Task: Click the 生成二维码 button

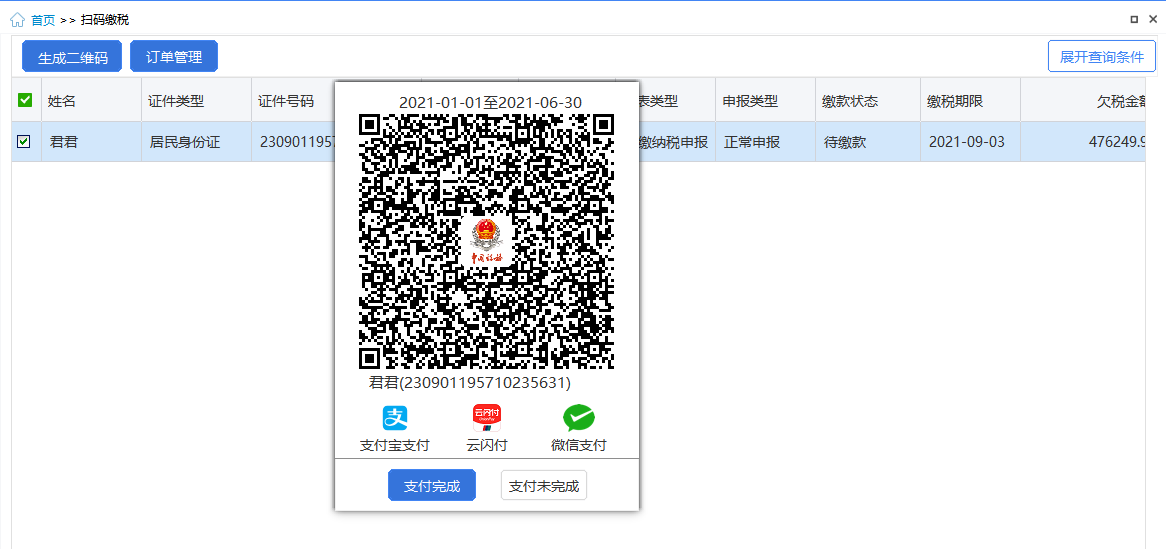Action: click(72, 57)
